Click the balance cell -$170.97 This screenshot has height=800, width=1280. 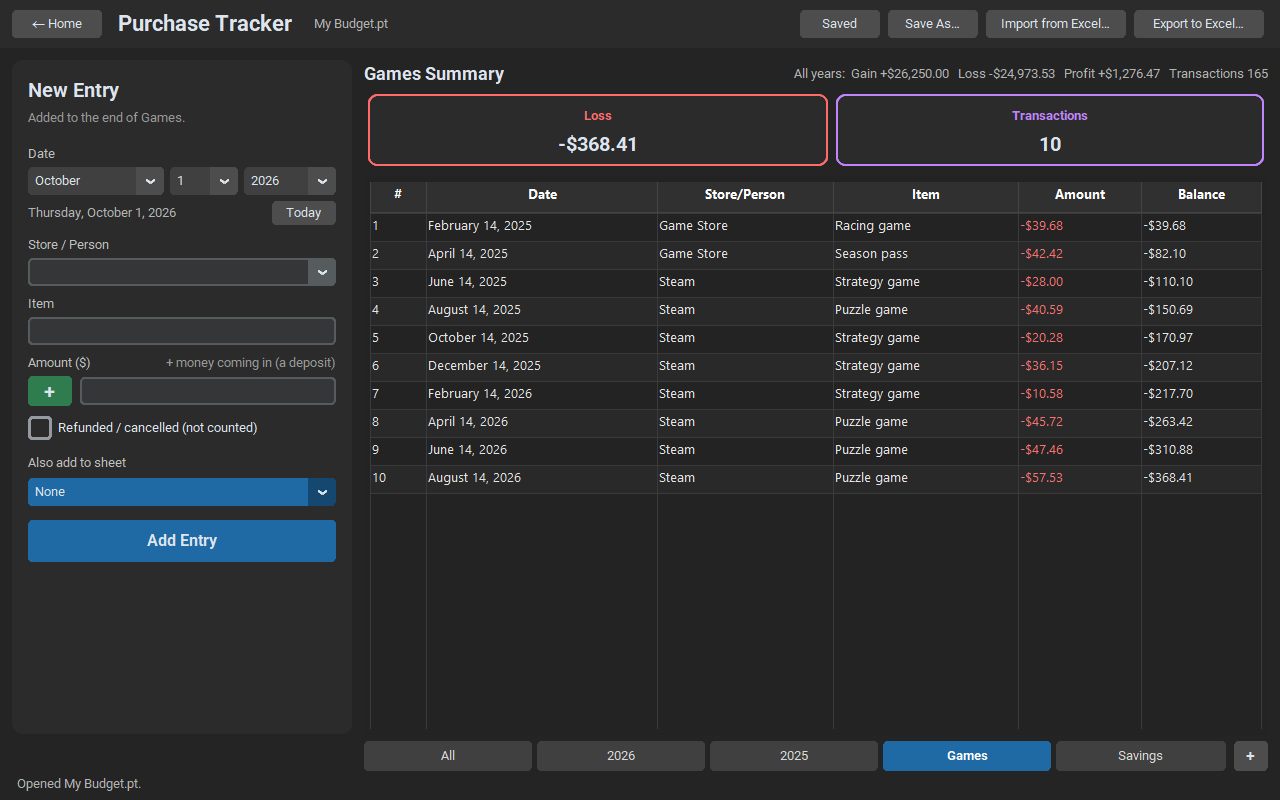tap(1201, 338)
